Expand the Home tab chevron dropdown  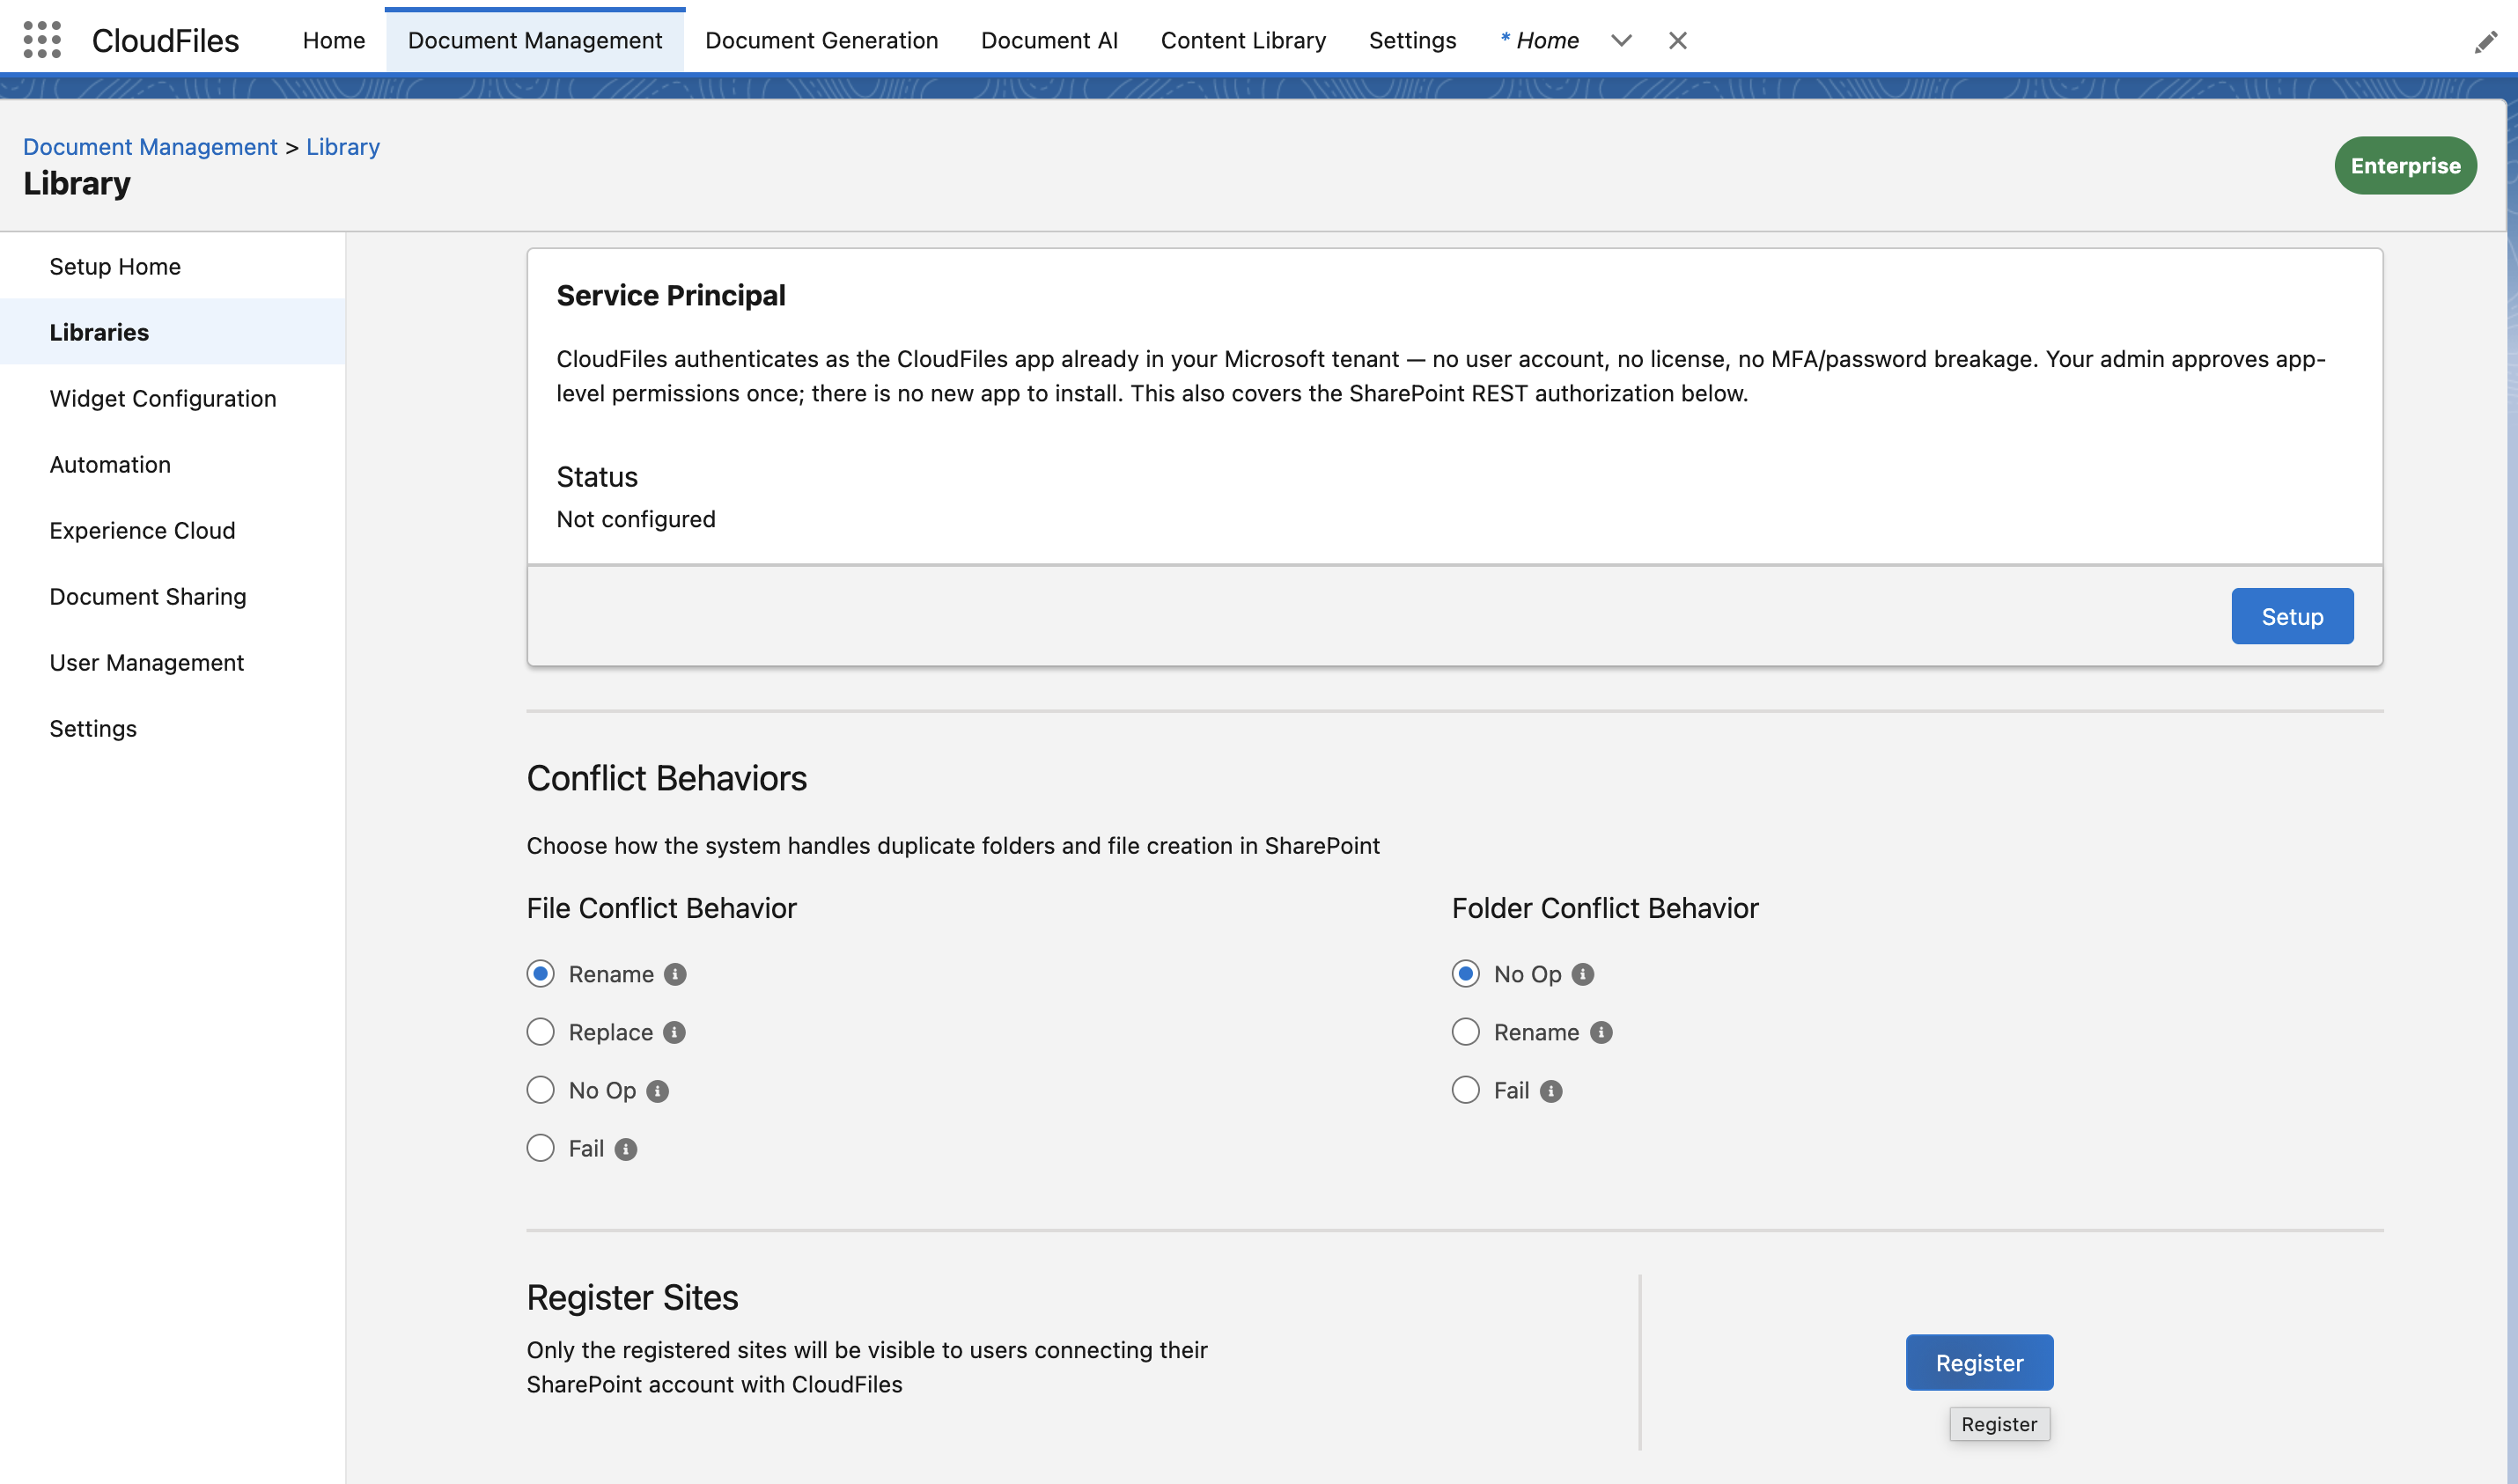click(x=1621, y=40)
